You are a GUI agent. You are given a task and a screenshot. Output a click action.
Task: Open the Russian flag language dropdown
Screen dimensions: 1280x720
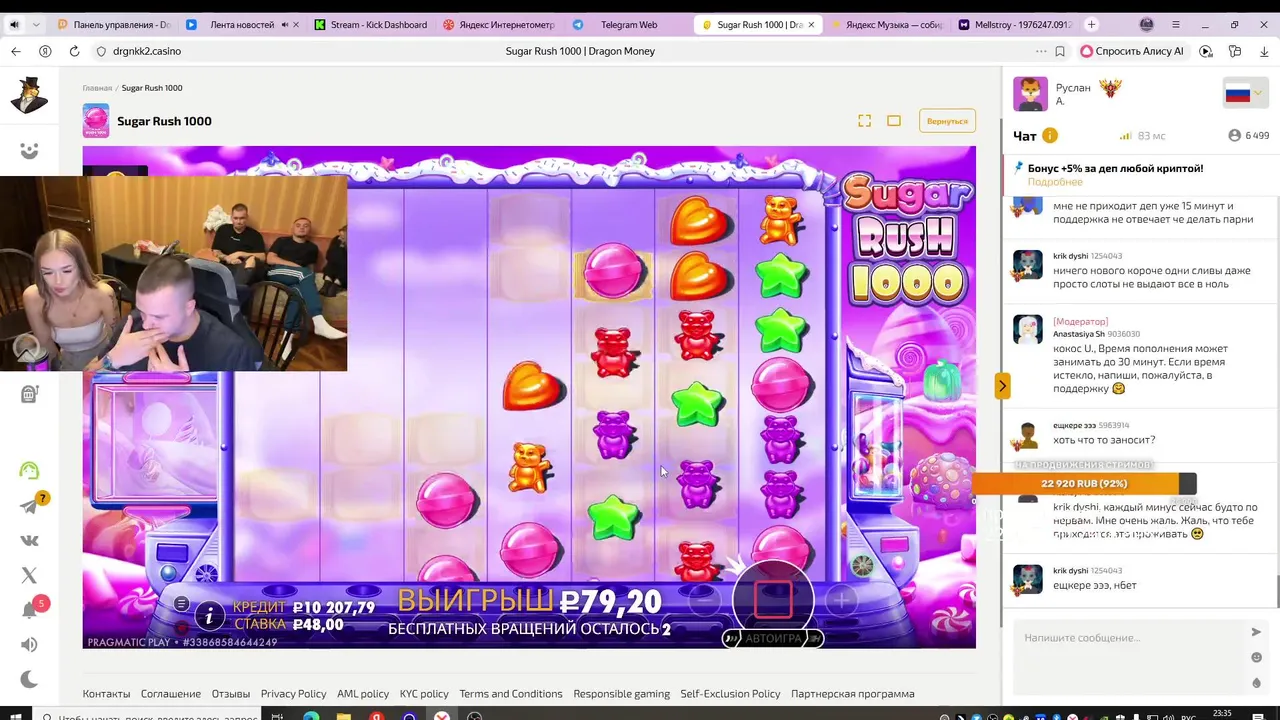(1244, 94)
